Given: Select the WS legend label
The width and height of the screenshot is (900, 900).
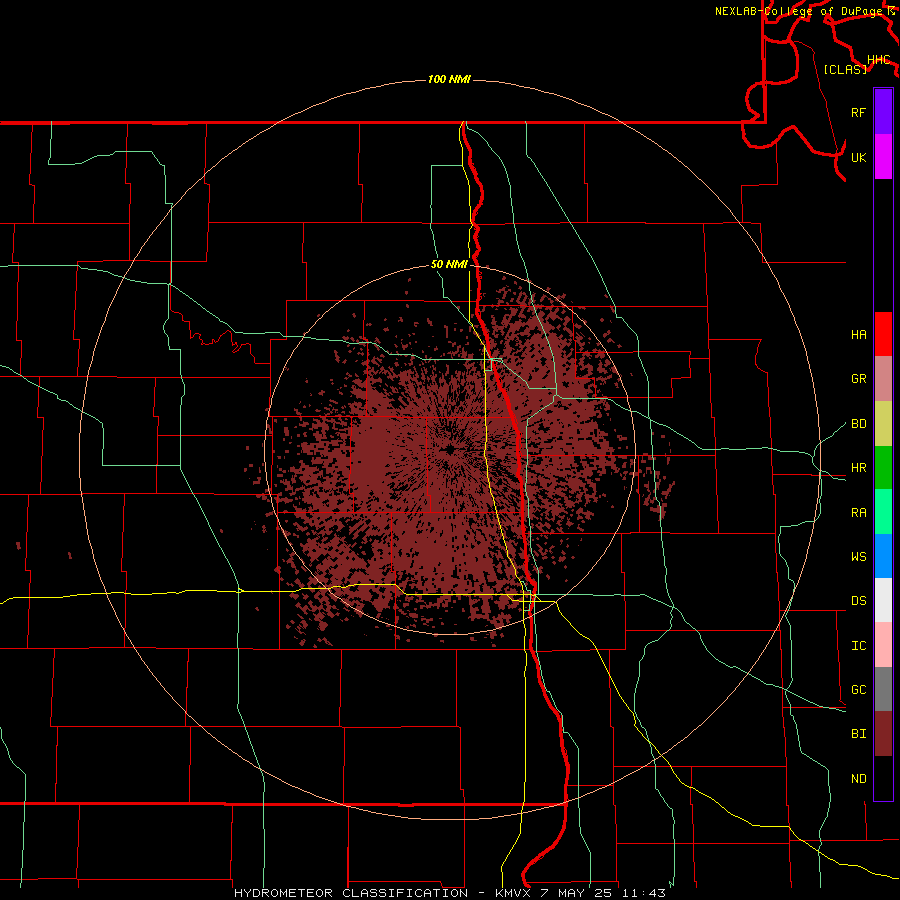Looking at the screenshot, I should click(x=858, y=556).
